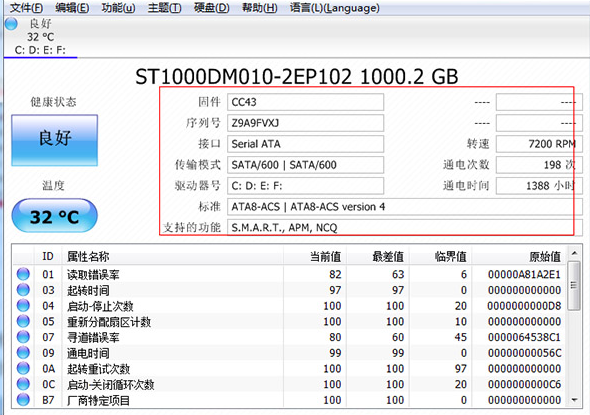Click the status icon for row 05 重新分配扇区计数

click(x=23, y=321)
